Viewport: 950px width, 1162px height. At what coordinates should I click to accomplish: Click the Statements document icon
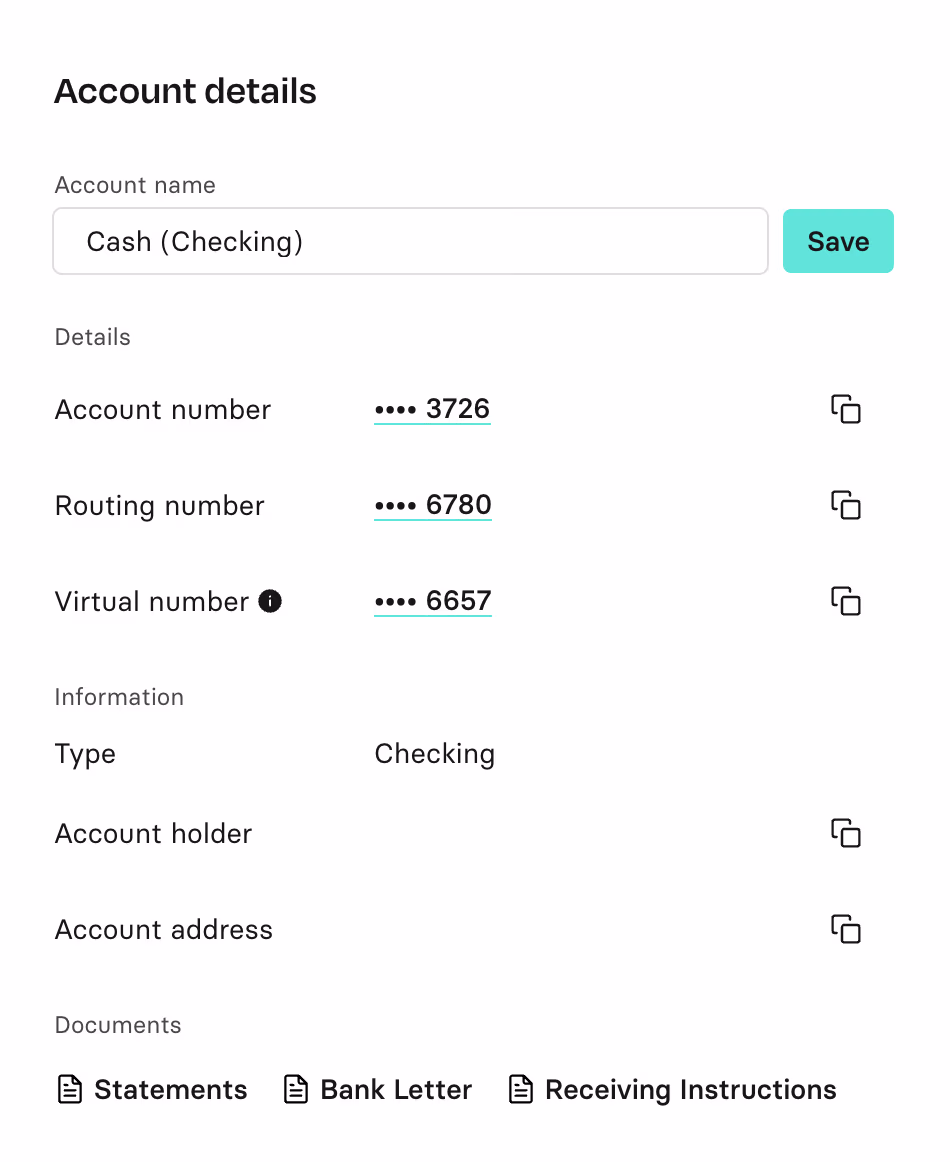pos(69,1089)
